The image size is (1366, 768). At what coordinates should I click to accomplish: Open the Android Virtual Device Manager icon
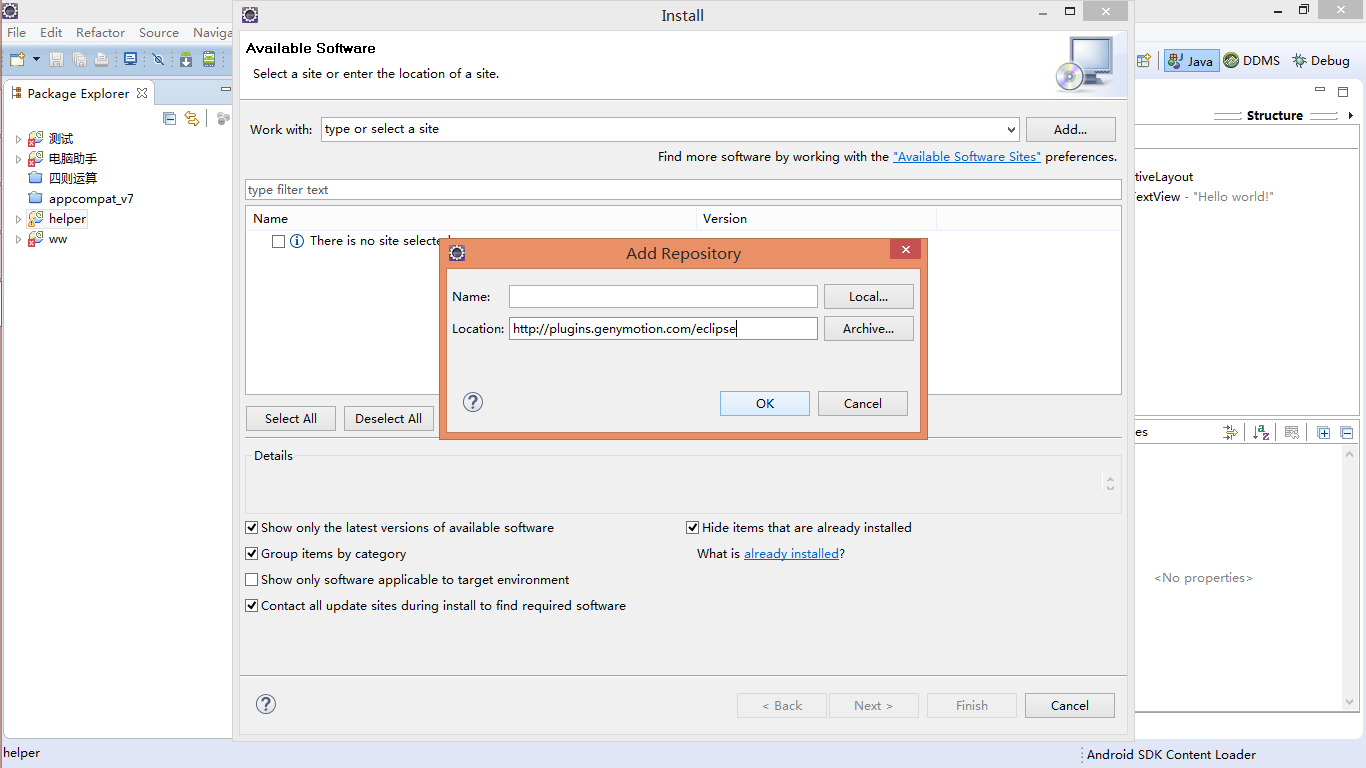pyautogui.click(x=209, y=59)
